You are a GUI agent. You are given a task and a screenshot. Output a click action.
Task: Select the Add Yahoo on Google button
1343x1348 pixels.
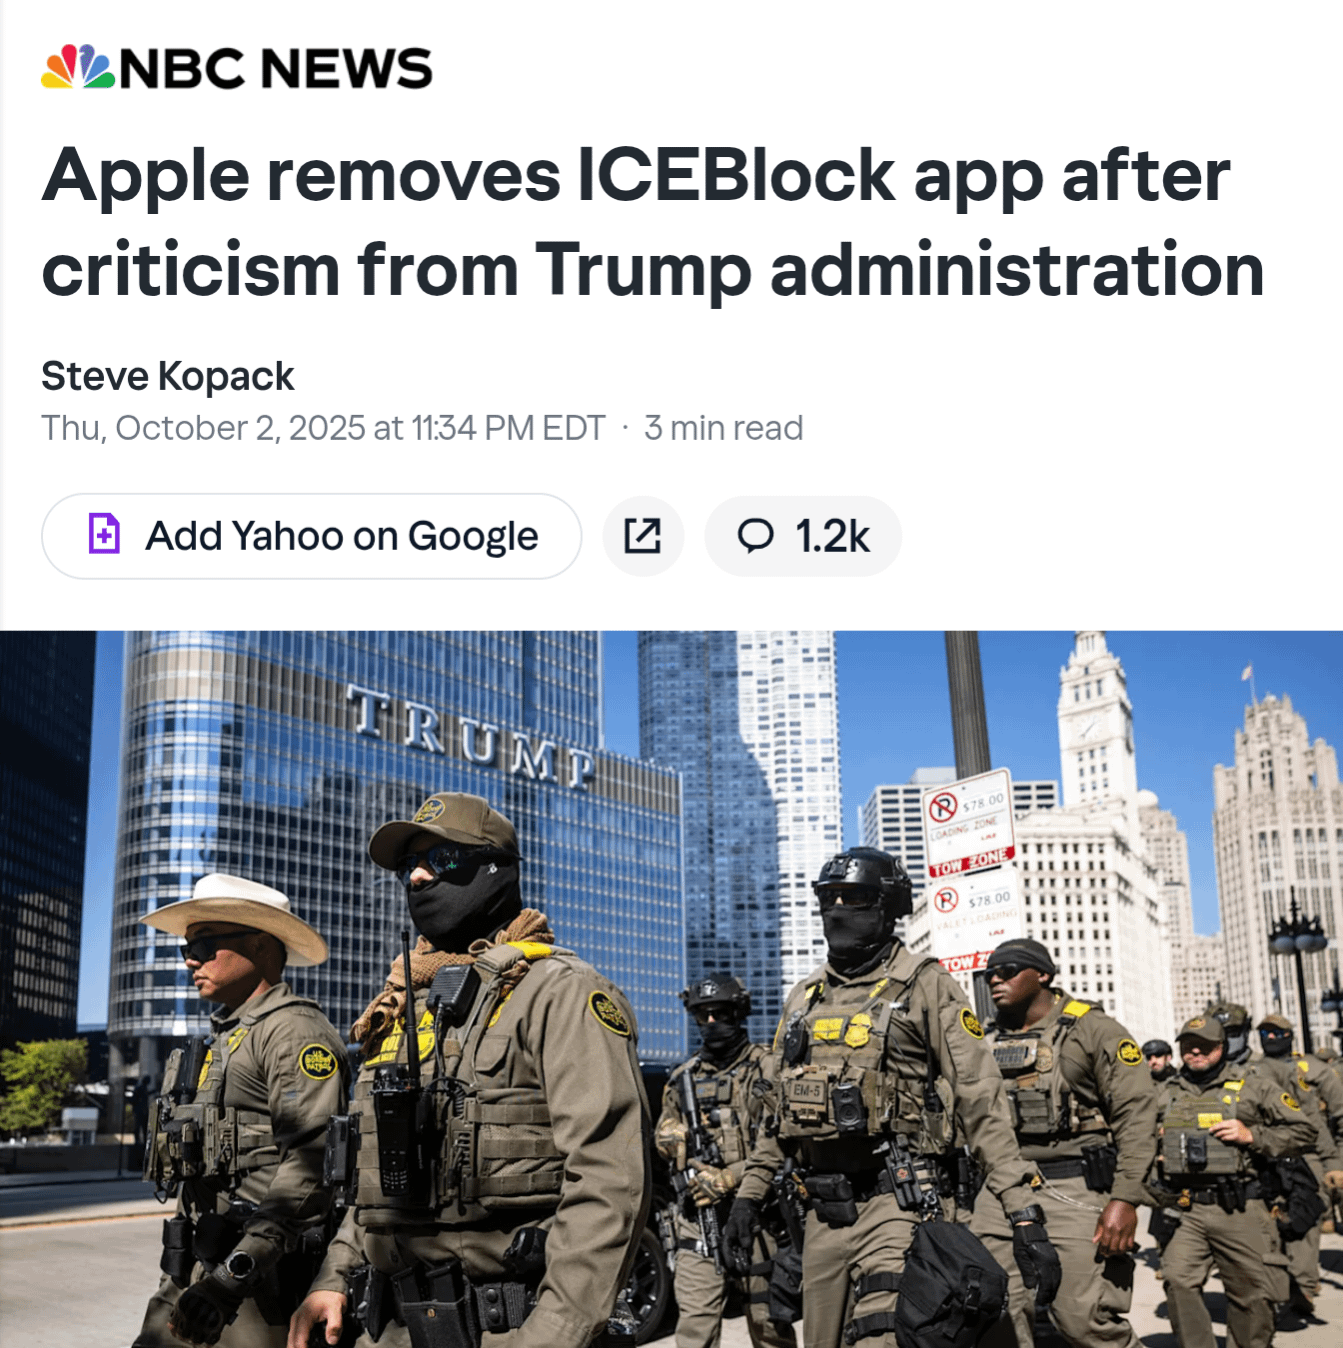point(311,536)
